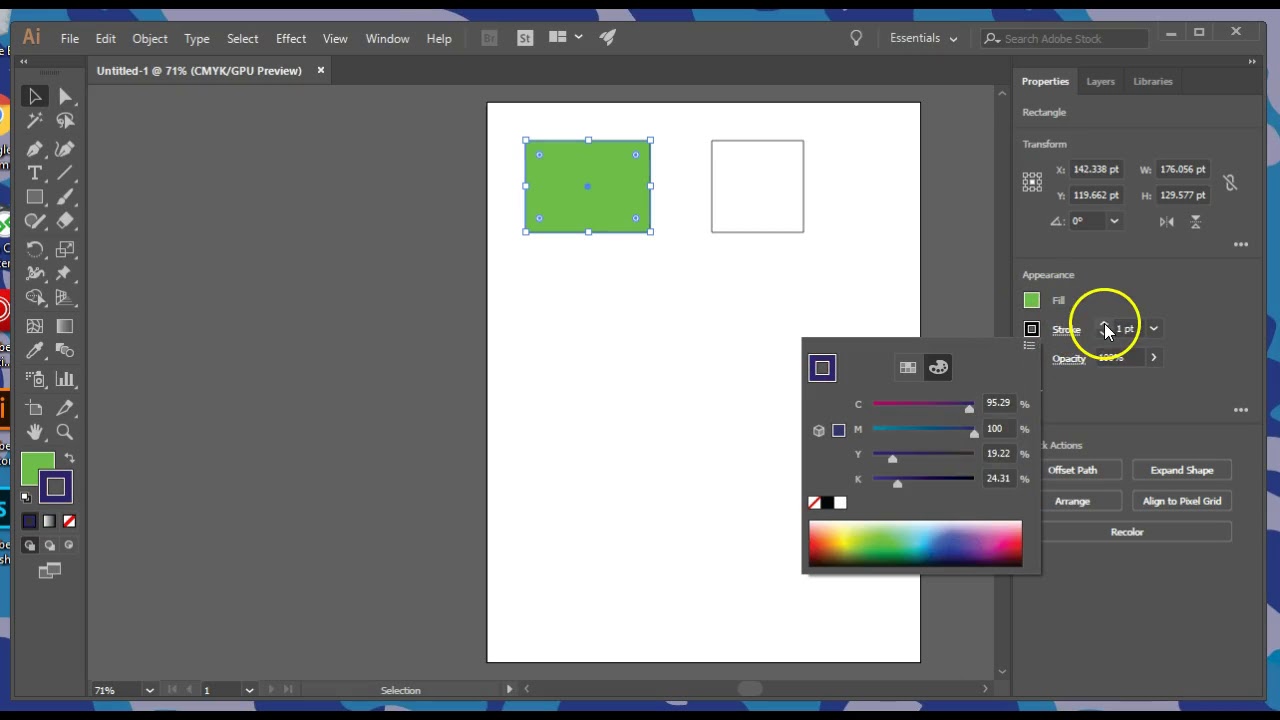Select the Eyedropper tool
Screen dimensions: 1280x720
(35, 351)
